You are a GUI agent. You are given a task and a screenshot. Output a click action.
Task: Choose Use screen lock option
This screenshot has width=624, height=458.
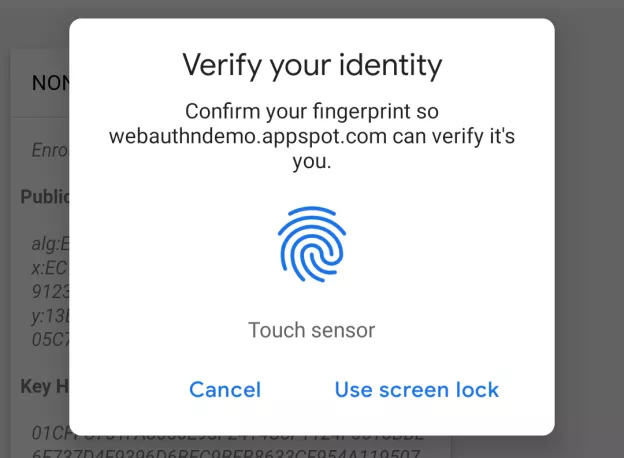coord(416,389)
